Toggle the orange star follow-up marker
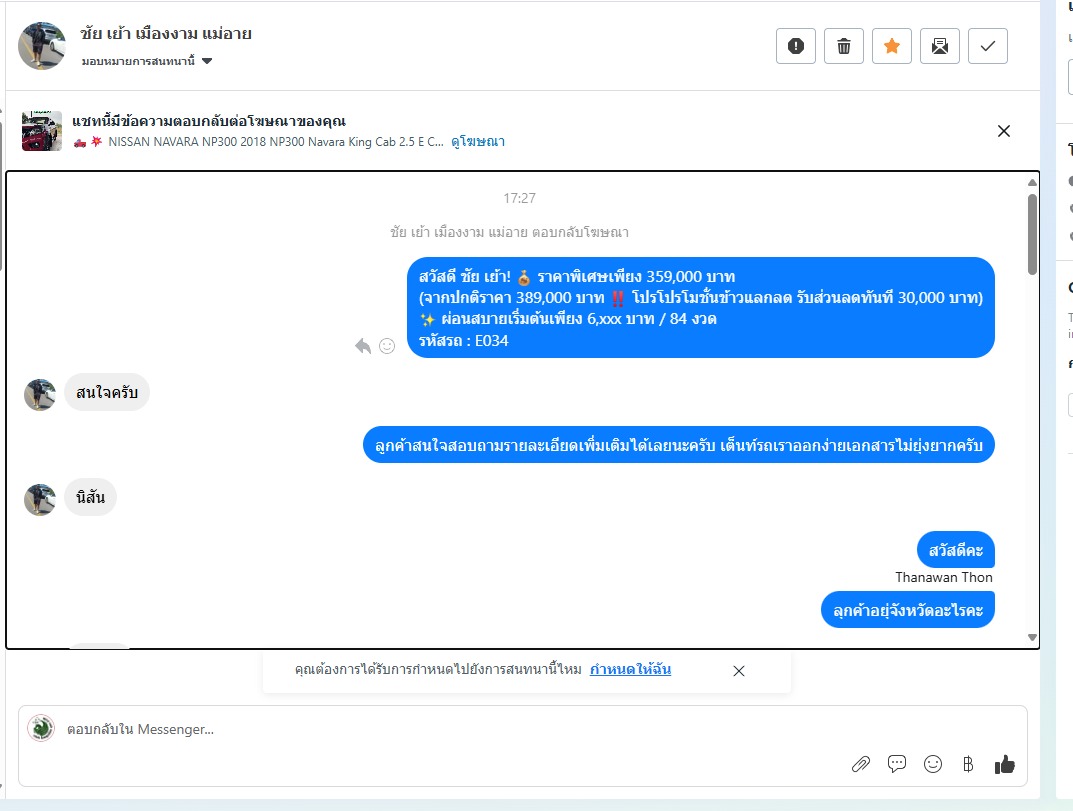1073x811 pixels. coord(892,46)
